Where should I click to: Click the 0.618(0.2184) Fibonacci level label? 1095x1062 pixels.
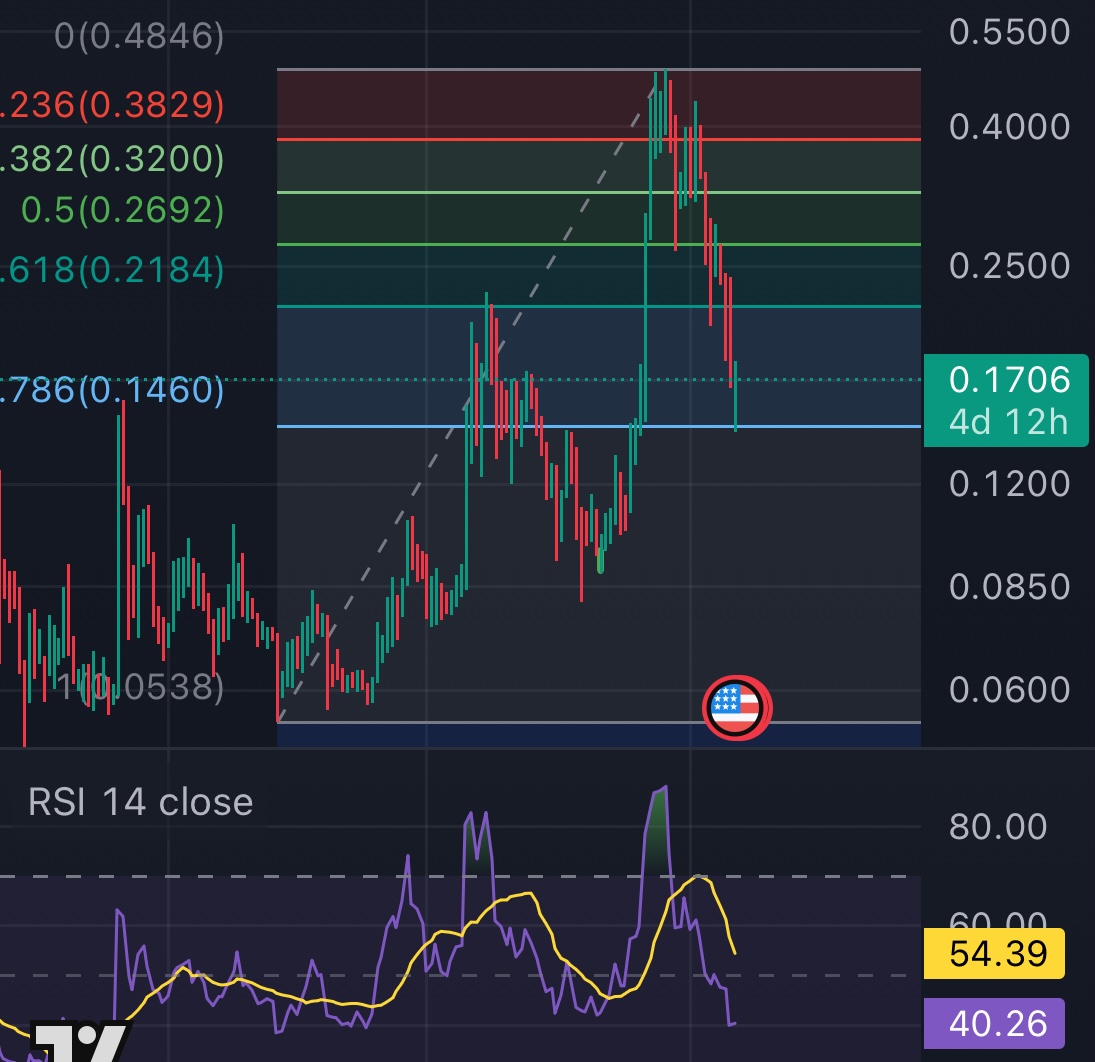[112, 270]
